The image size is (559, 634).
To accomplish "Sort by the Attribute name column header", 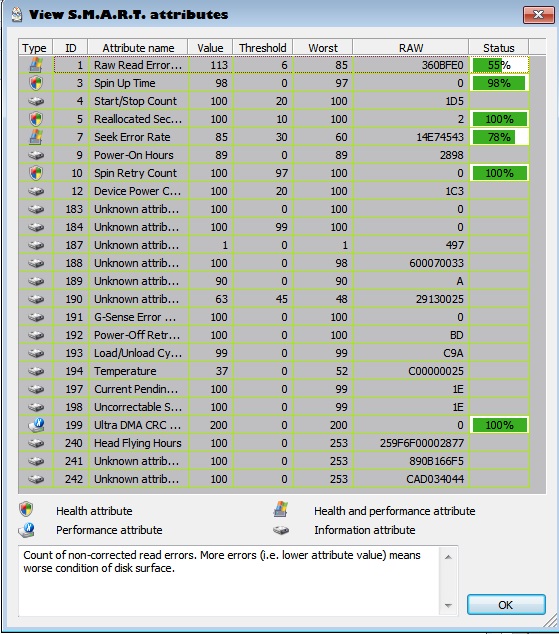I will point(138,48).
